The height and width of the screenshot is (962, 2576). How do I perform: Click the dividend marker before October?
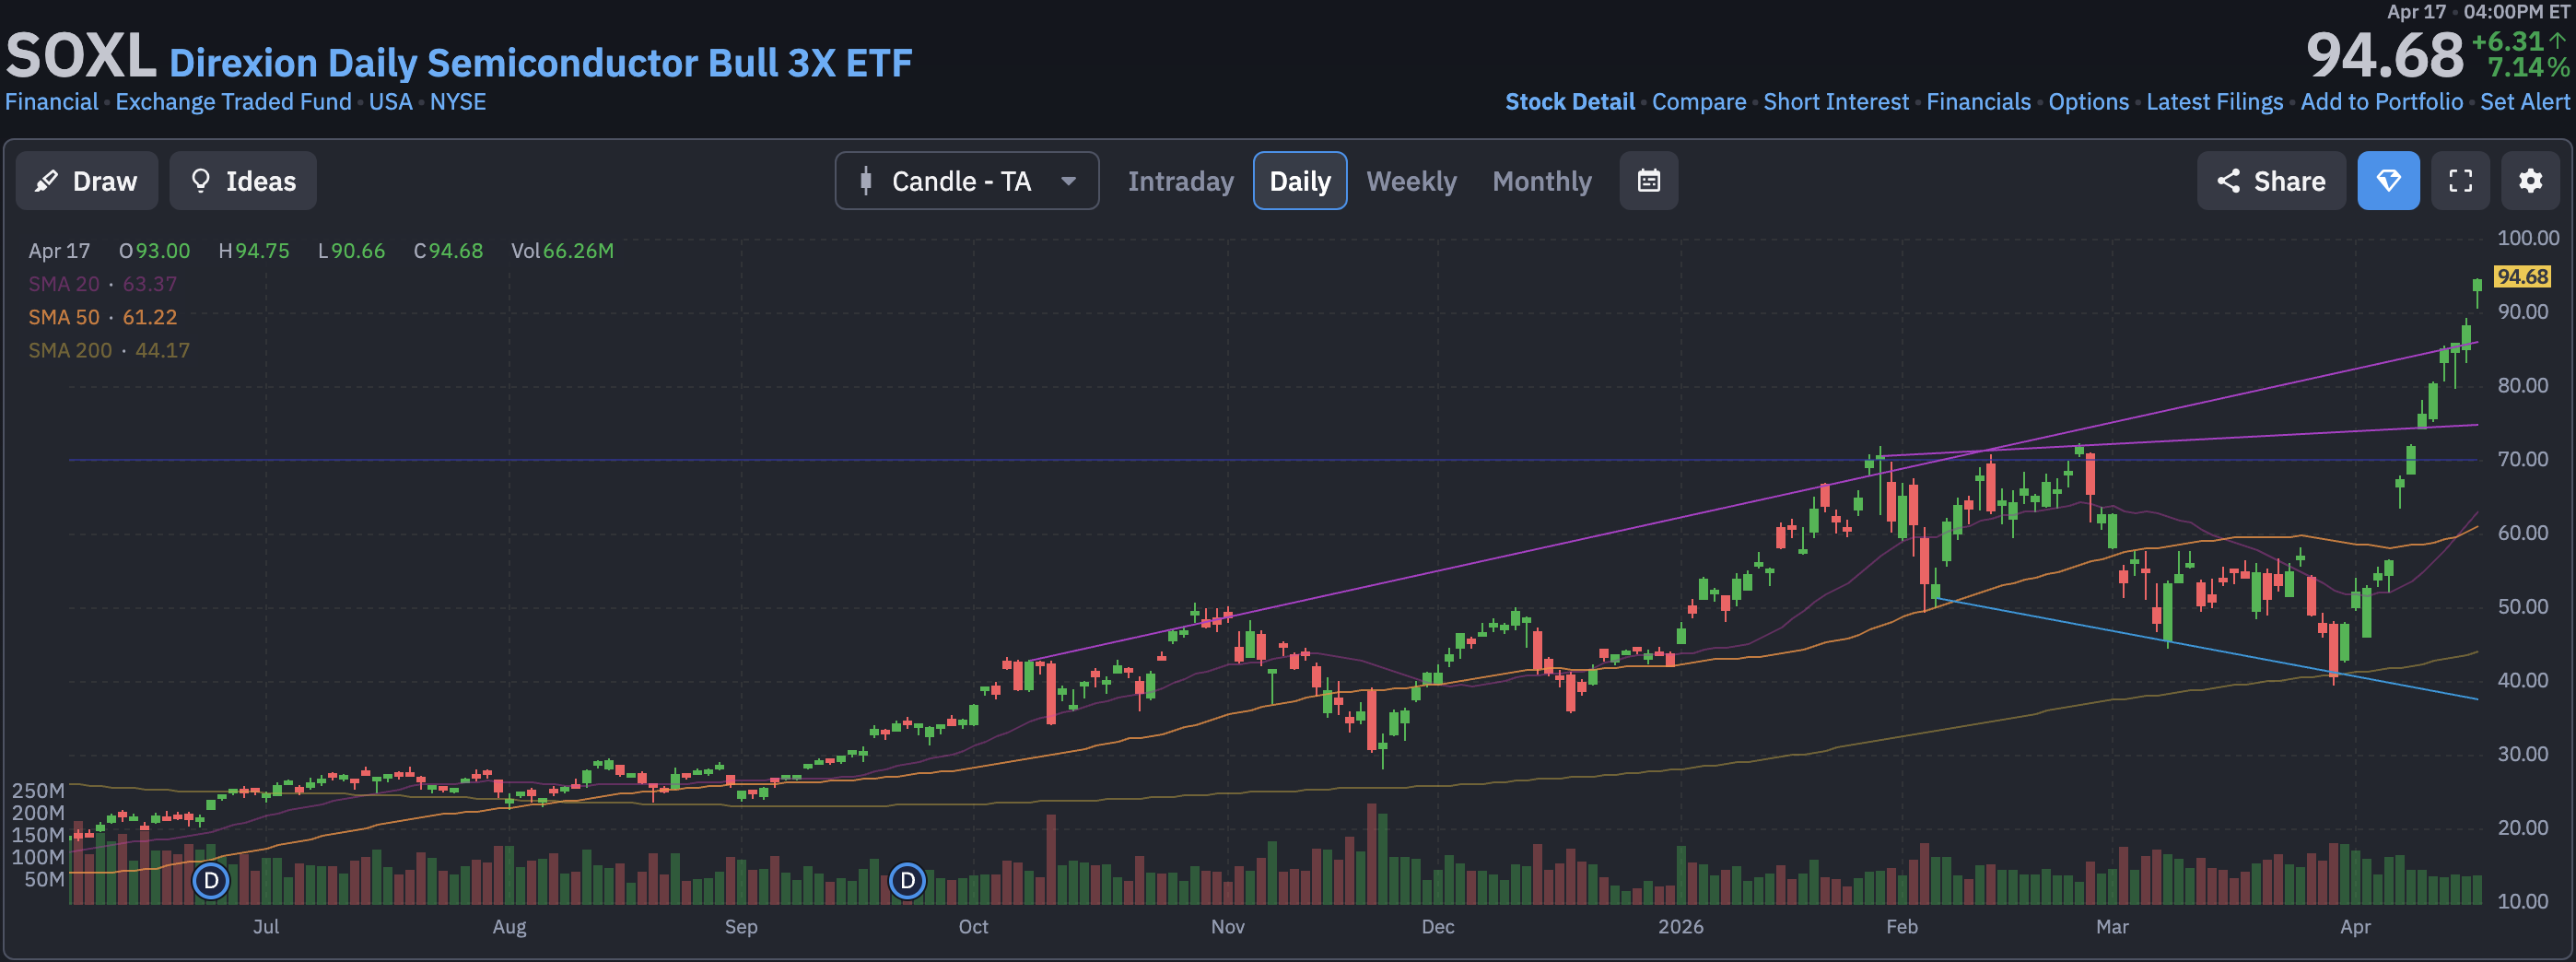point(907,881)
